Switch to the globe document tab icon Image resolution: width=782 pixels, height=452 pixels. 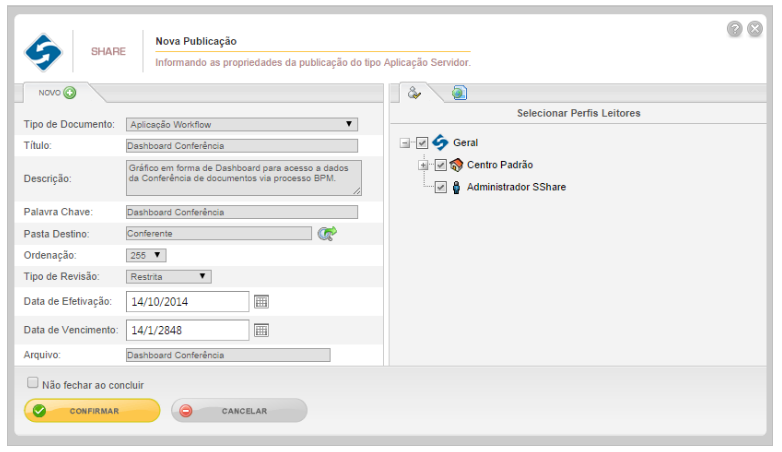[x=459, y=93]
